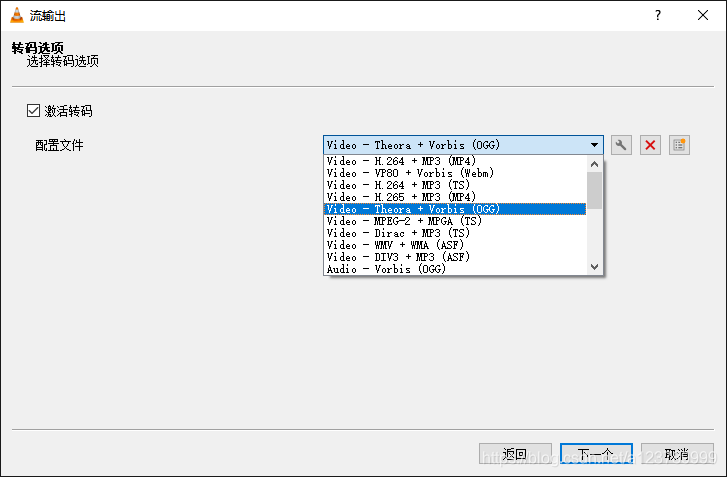The image size is (727, 477).
Task: Choose Video - H.265 + MP3 (MP4)
Action: (x=455, y=197)
